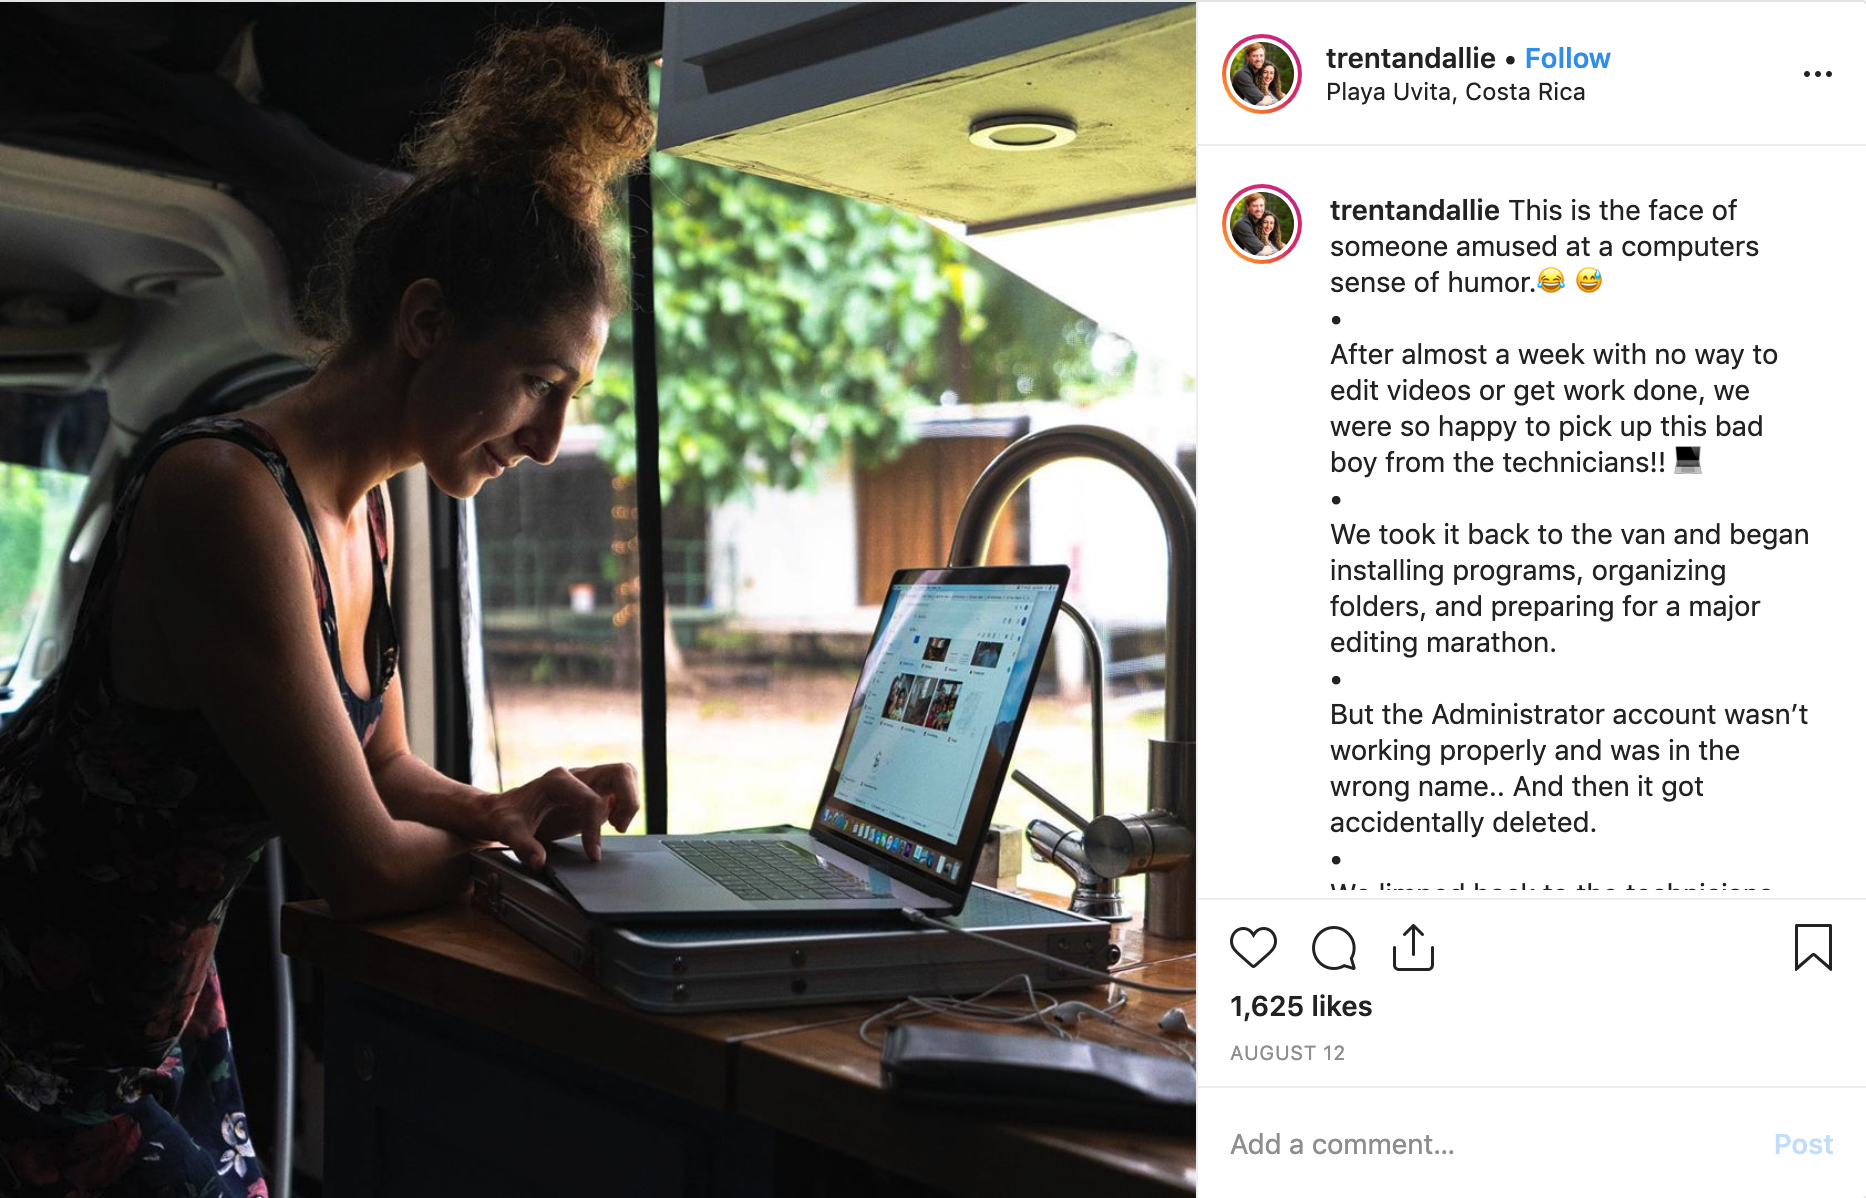Like the post with heart icon

[1253, 947]
